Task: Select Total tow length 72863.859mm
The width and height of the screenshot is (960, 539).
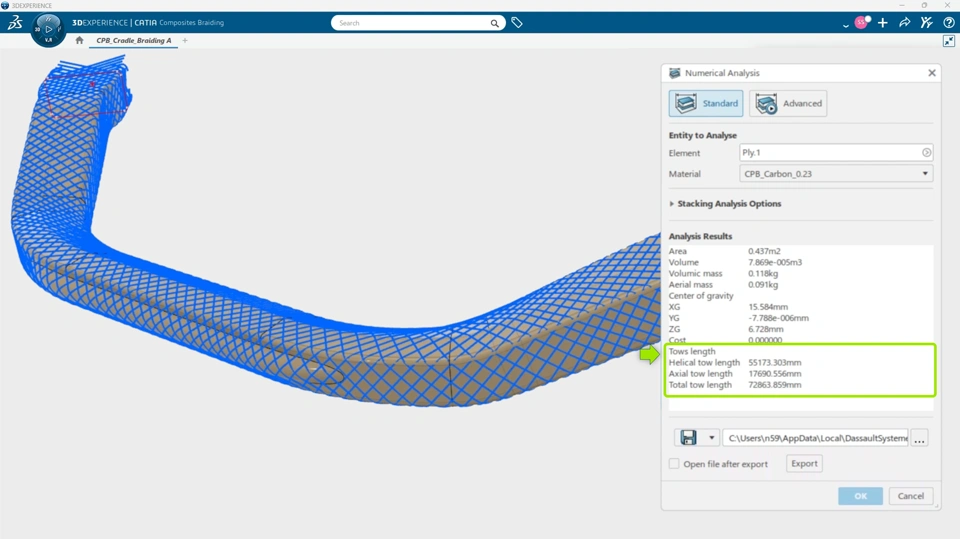Action: click(774, 385)
